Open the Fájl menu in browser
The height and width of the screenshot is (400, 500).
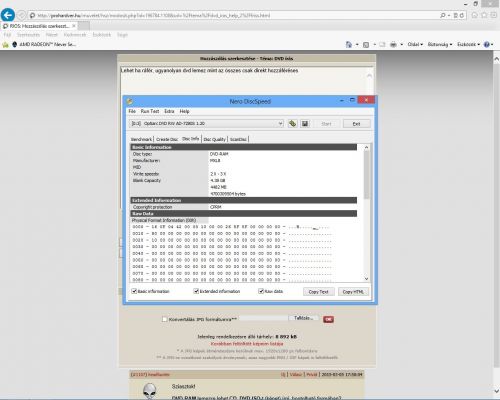[7, 35]
